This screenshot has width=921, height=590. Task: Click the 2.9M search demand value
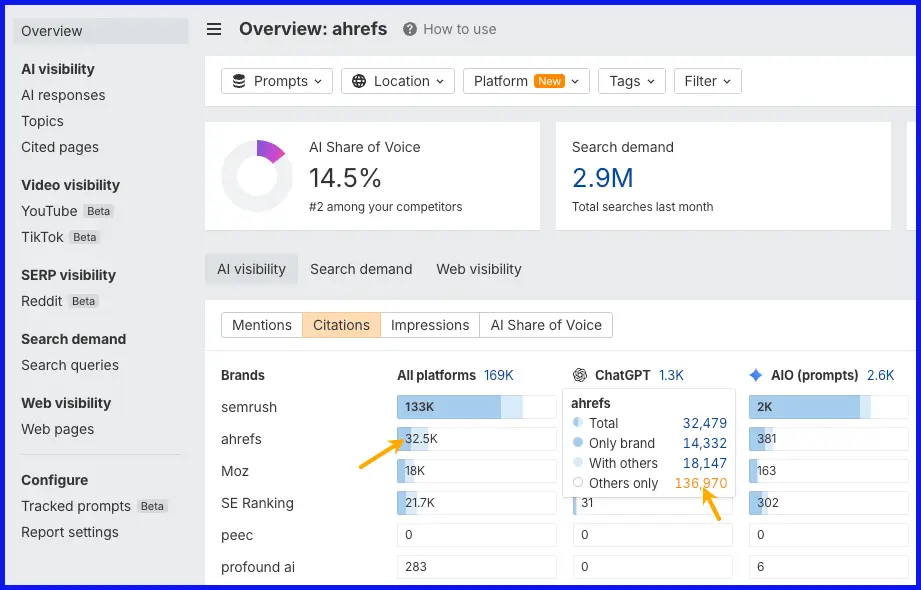point(603,177)
